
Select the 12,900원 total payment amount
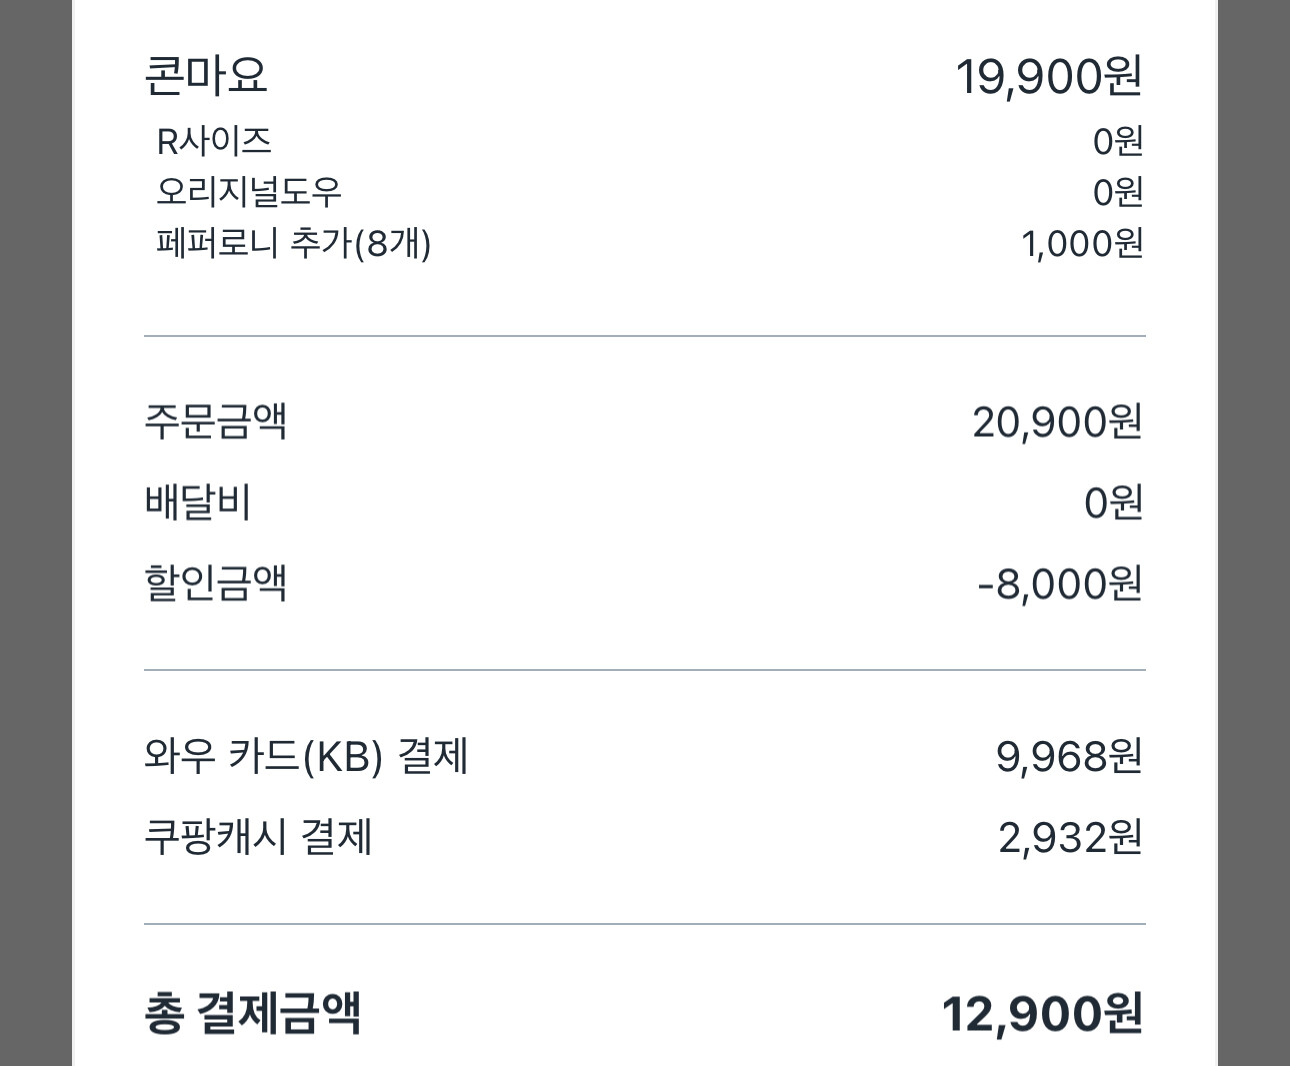(x=1041, y=1014)
